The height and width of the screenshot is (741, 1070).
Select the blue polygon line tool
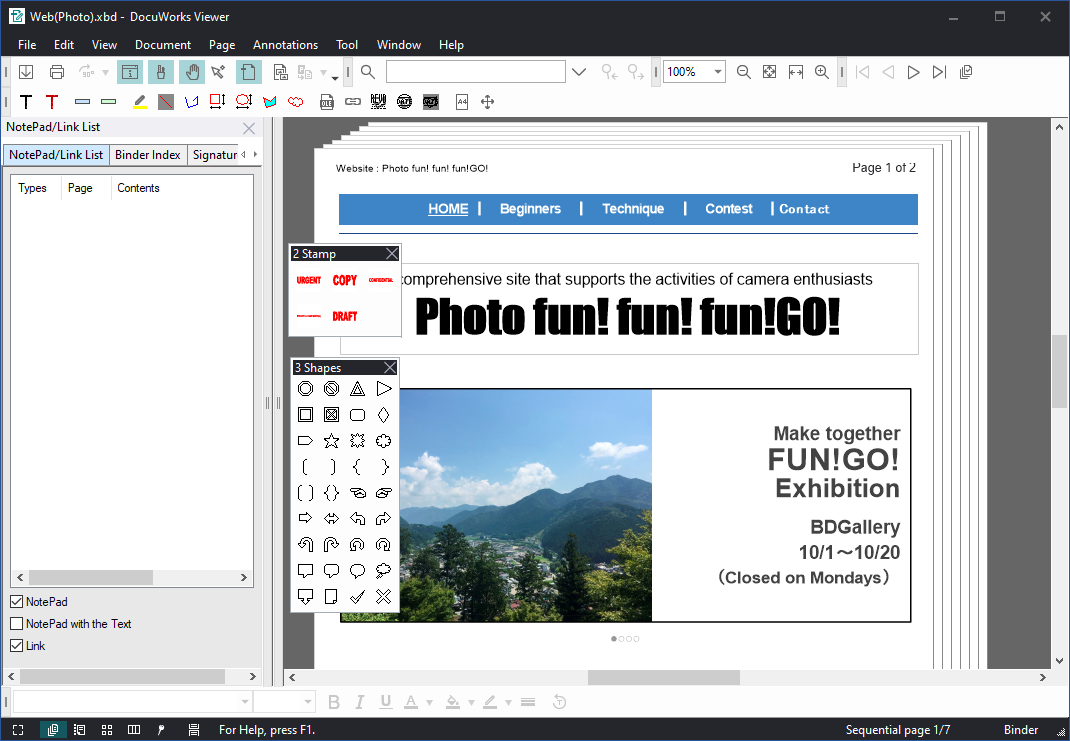192,102
